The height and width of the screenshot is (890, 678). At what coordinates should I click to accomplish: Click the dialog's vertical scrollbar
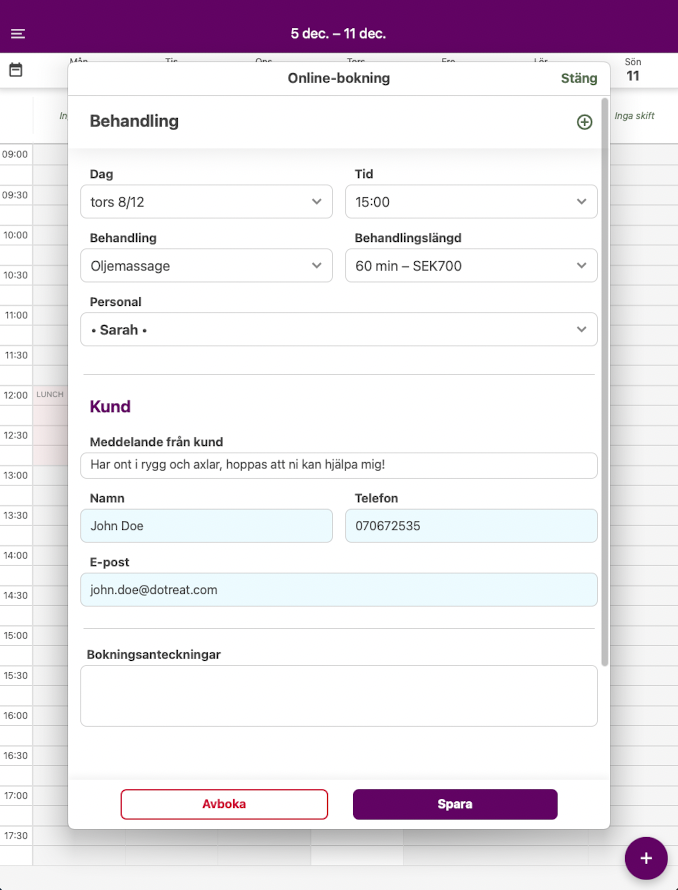(604, 380)
